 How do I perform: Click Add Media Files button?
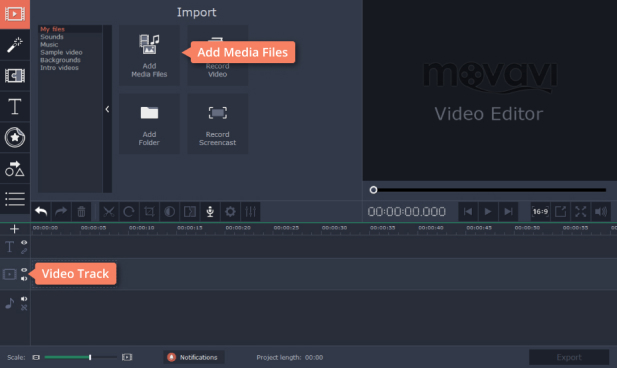[x=149, y=55]
